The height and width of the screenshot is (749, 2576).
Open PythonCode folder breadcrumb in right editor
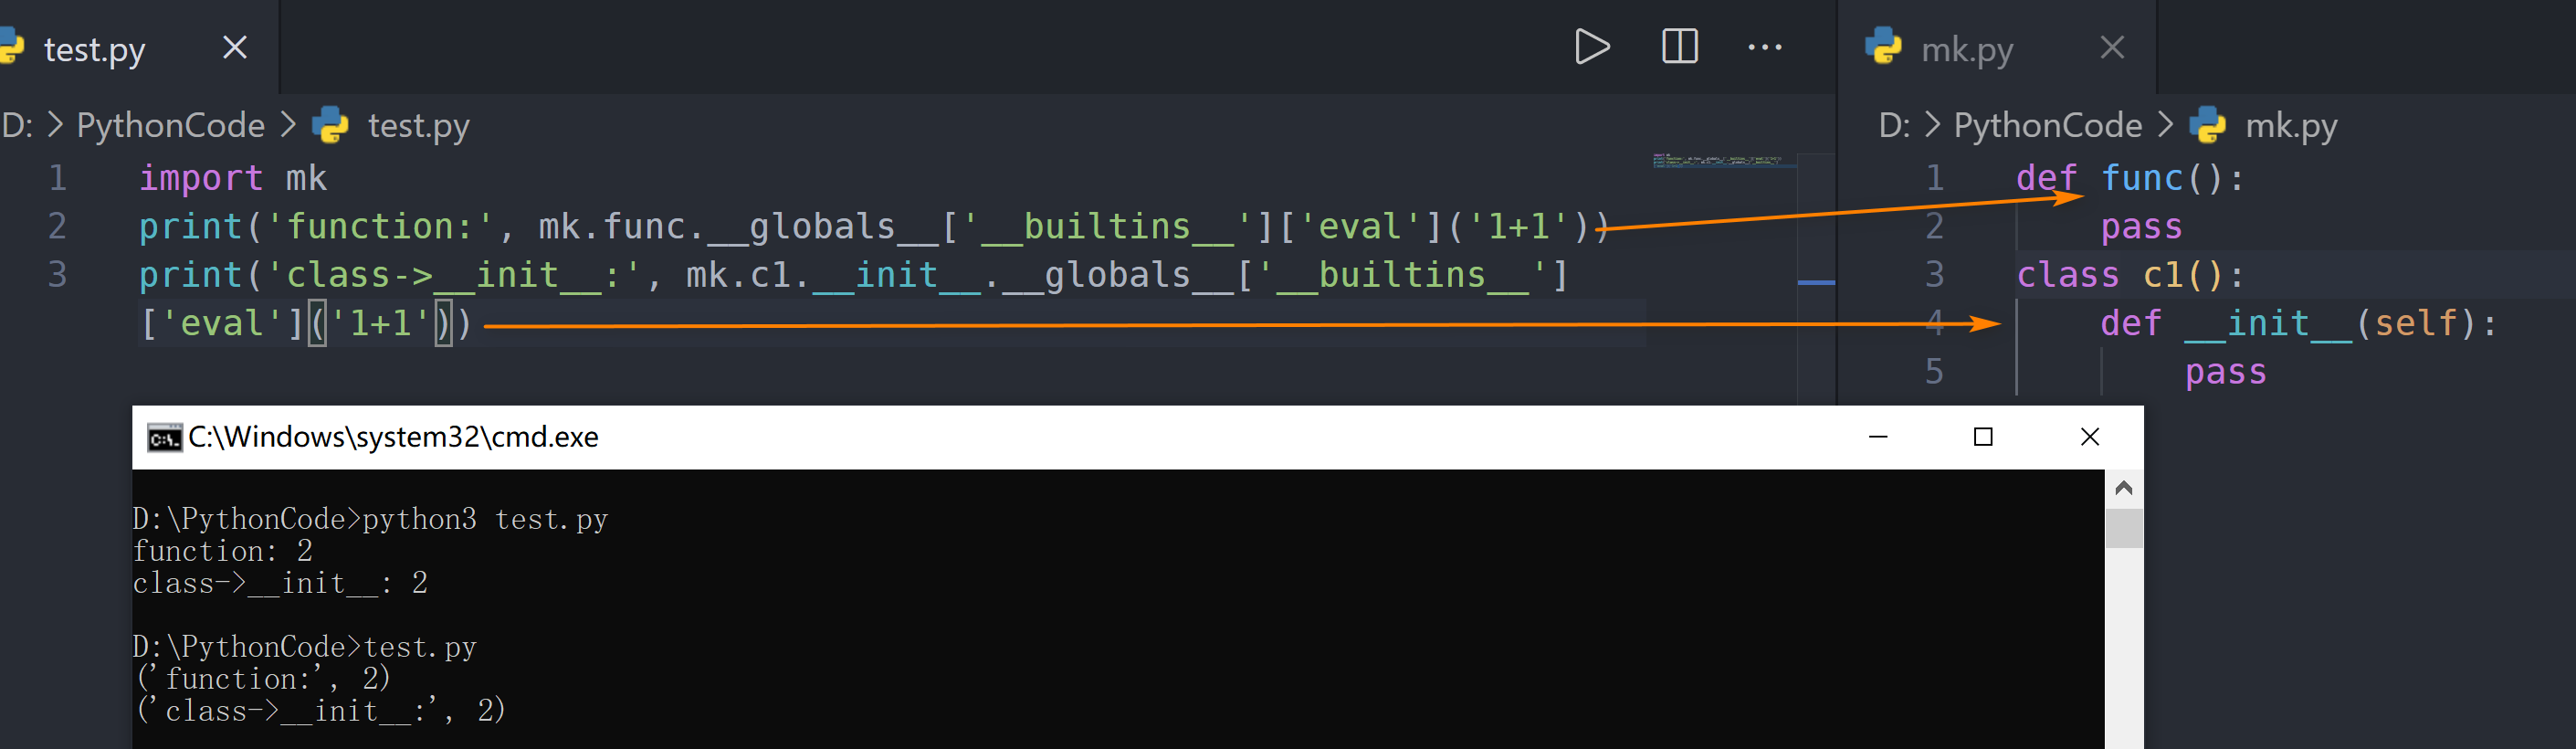tap(2047, 126)
